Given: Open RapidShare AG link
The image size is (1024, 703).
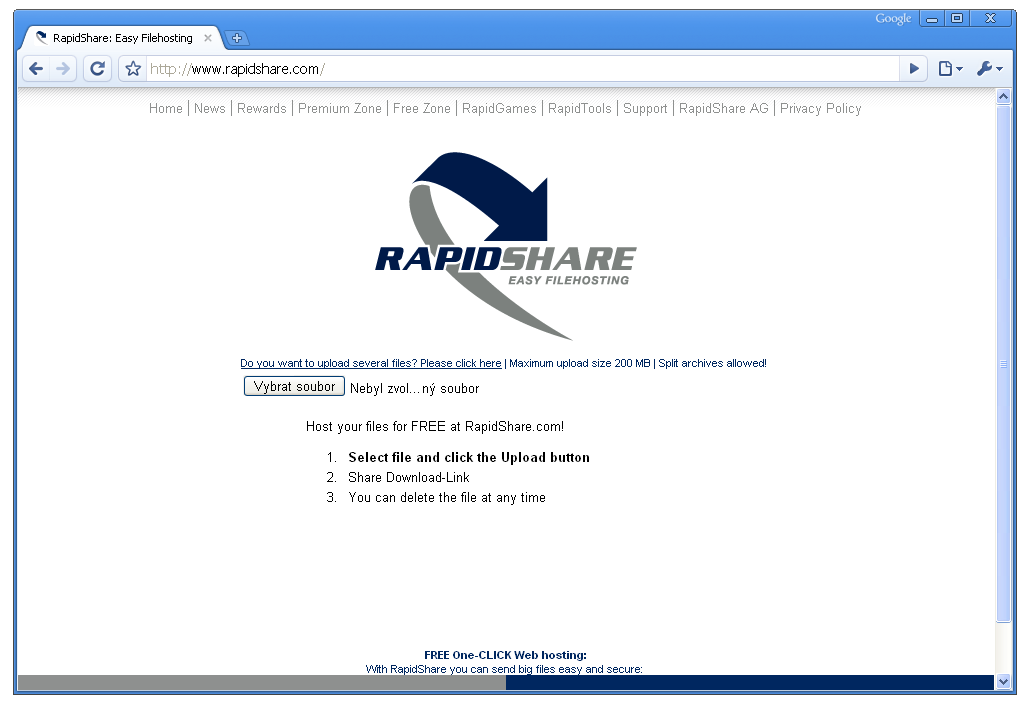Looking at the screenshot, I should [724, 108].
